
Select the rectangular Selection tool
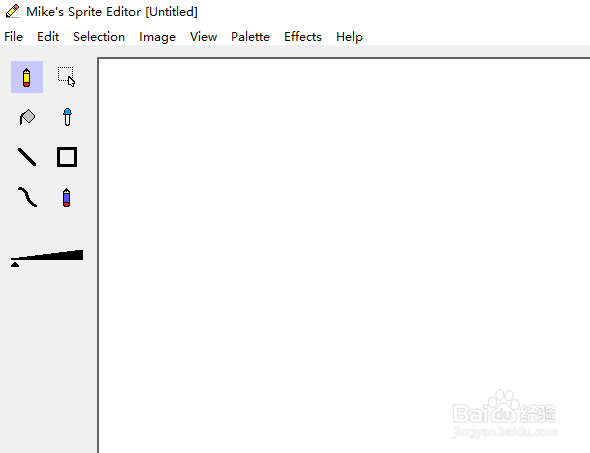[67, 77]
